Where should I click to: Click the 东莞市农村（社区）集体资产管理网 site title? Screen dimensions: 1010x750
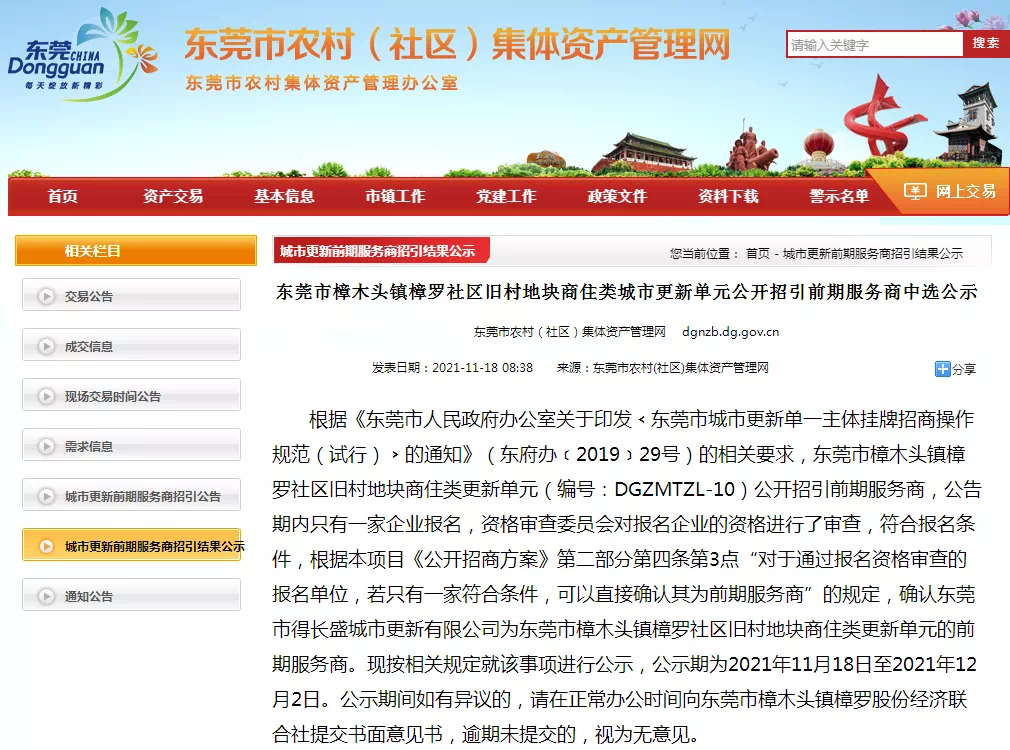457,44
